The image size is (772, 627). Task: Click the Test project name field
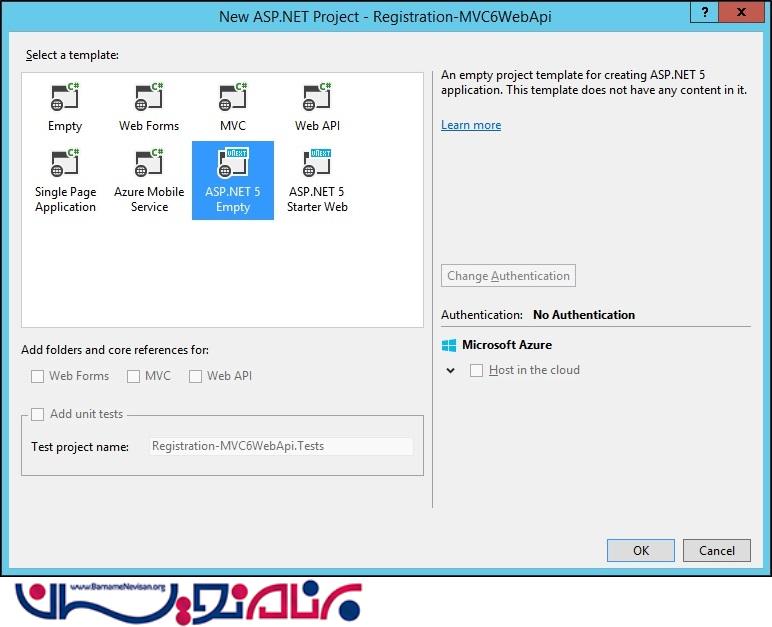point(281,447)
